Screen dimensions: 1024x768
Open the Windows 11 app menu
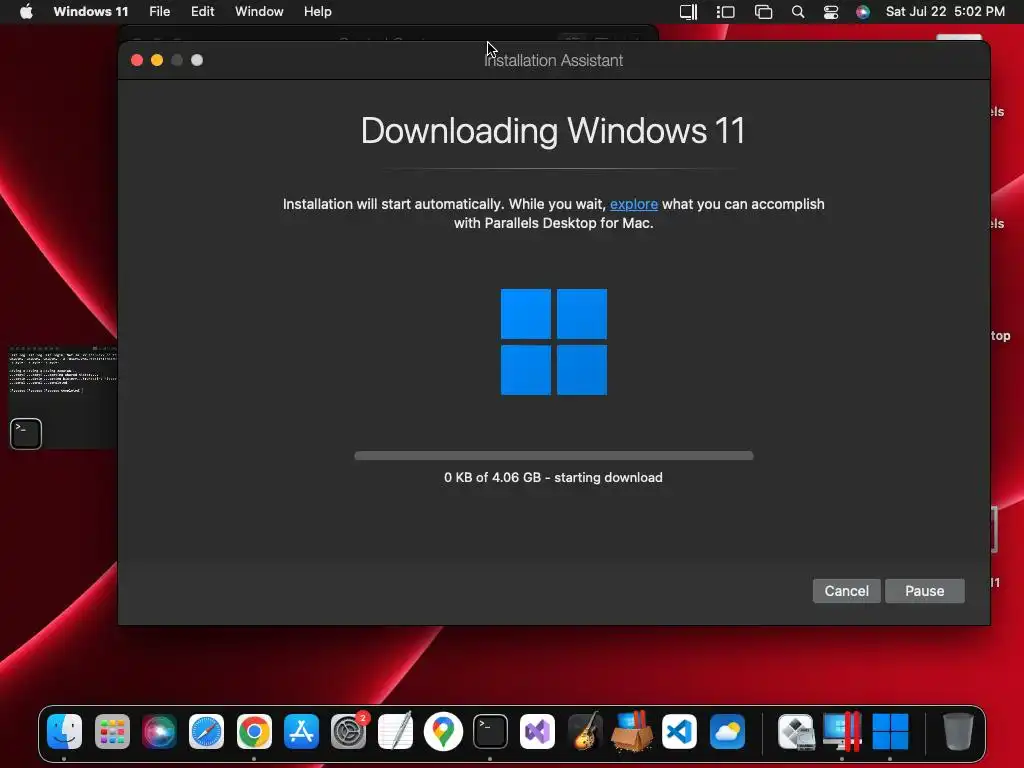(91, 11)
